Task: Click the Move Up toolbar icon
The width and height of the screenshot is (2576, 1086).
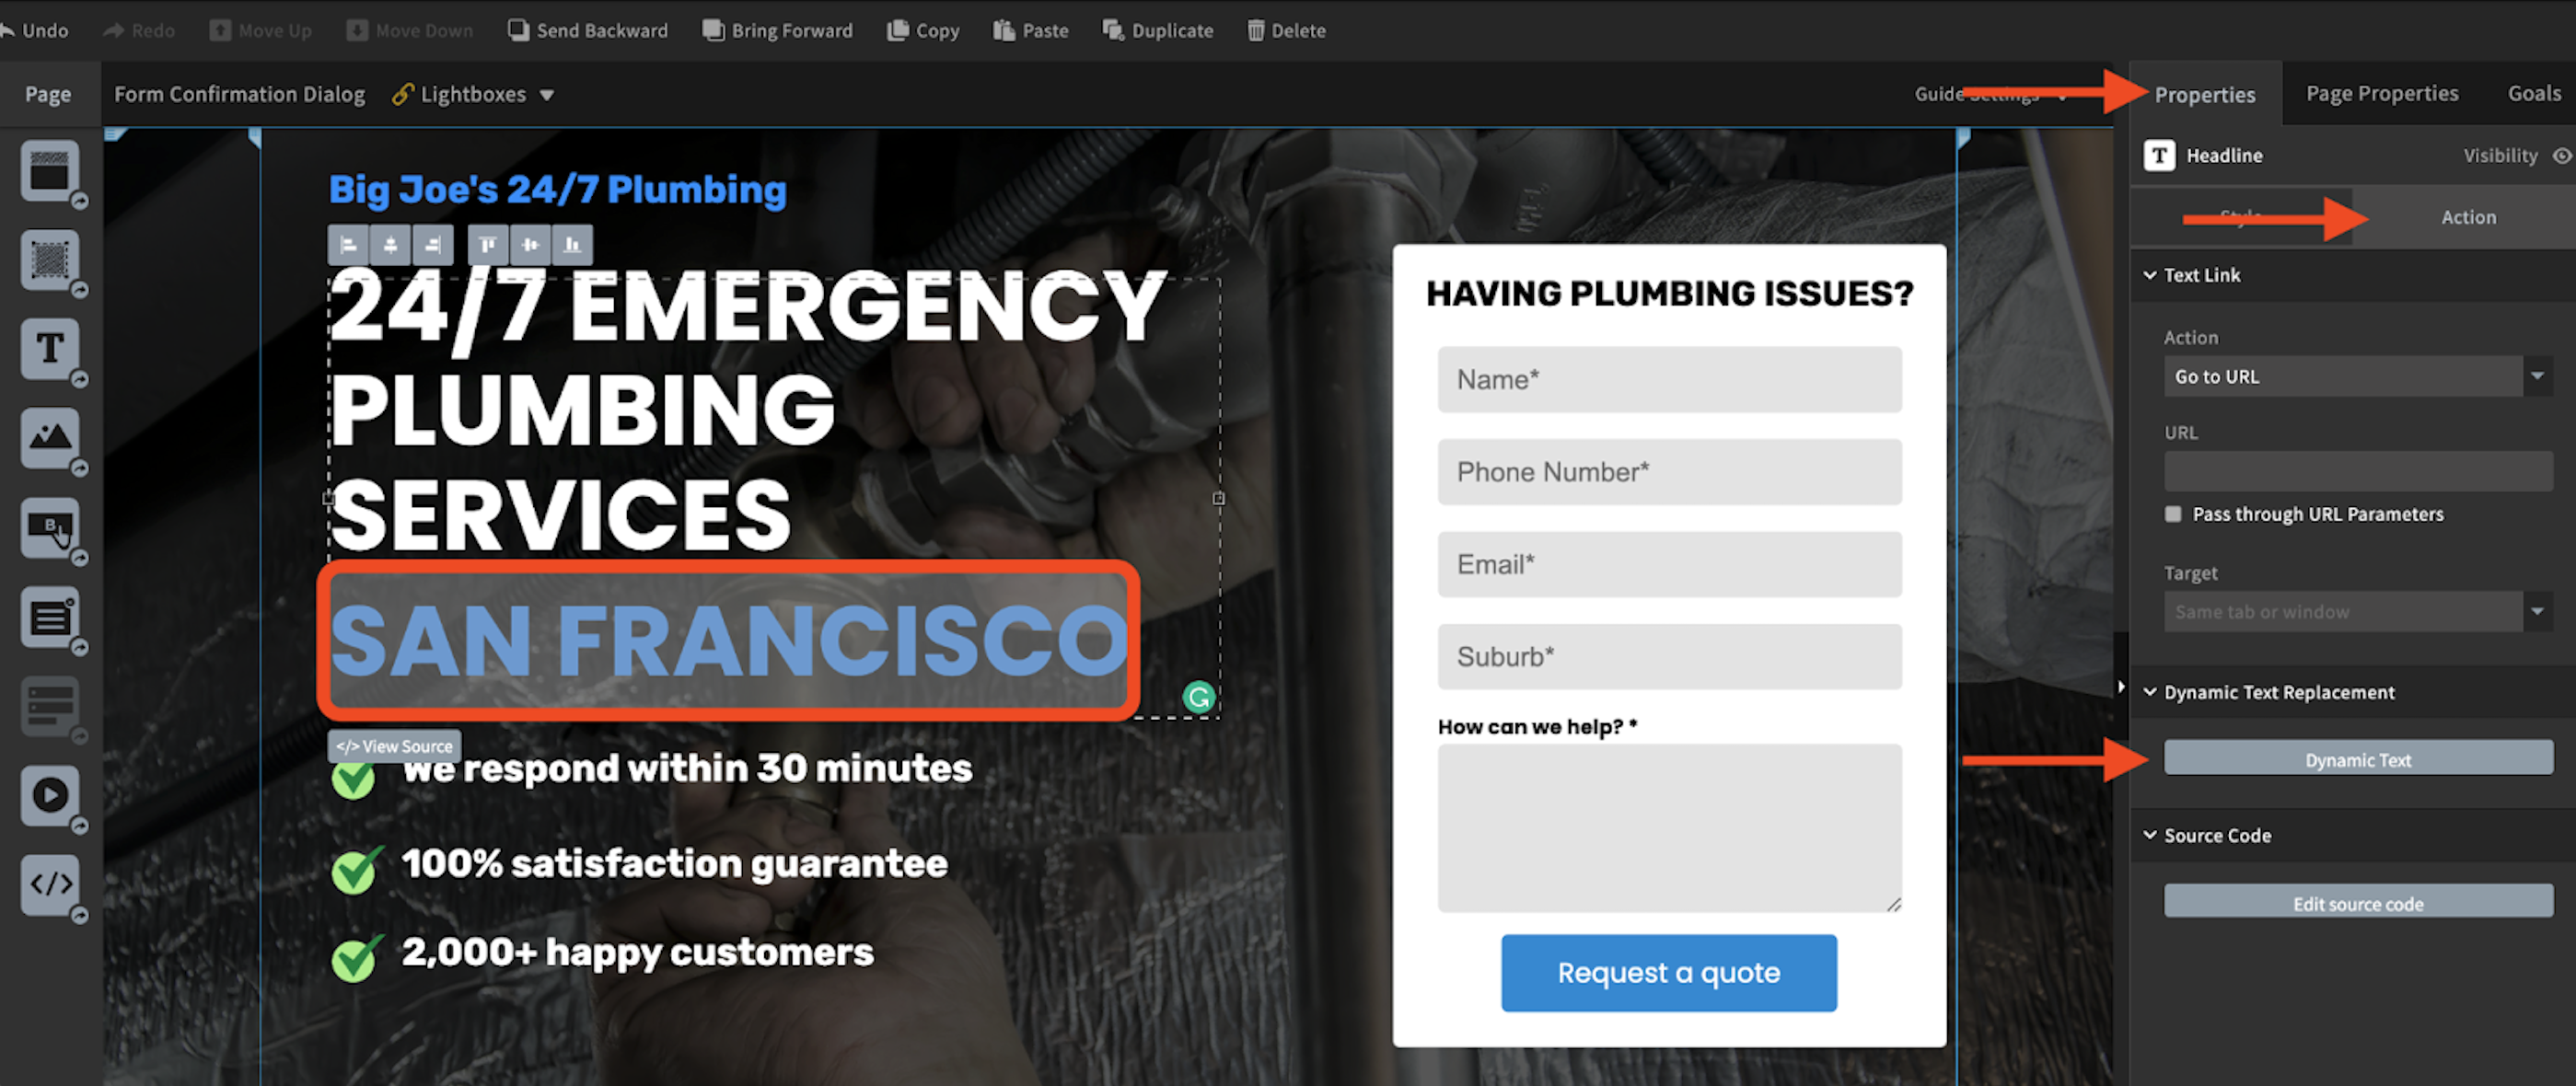Action: coord(222,29)
